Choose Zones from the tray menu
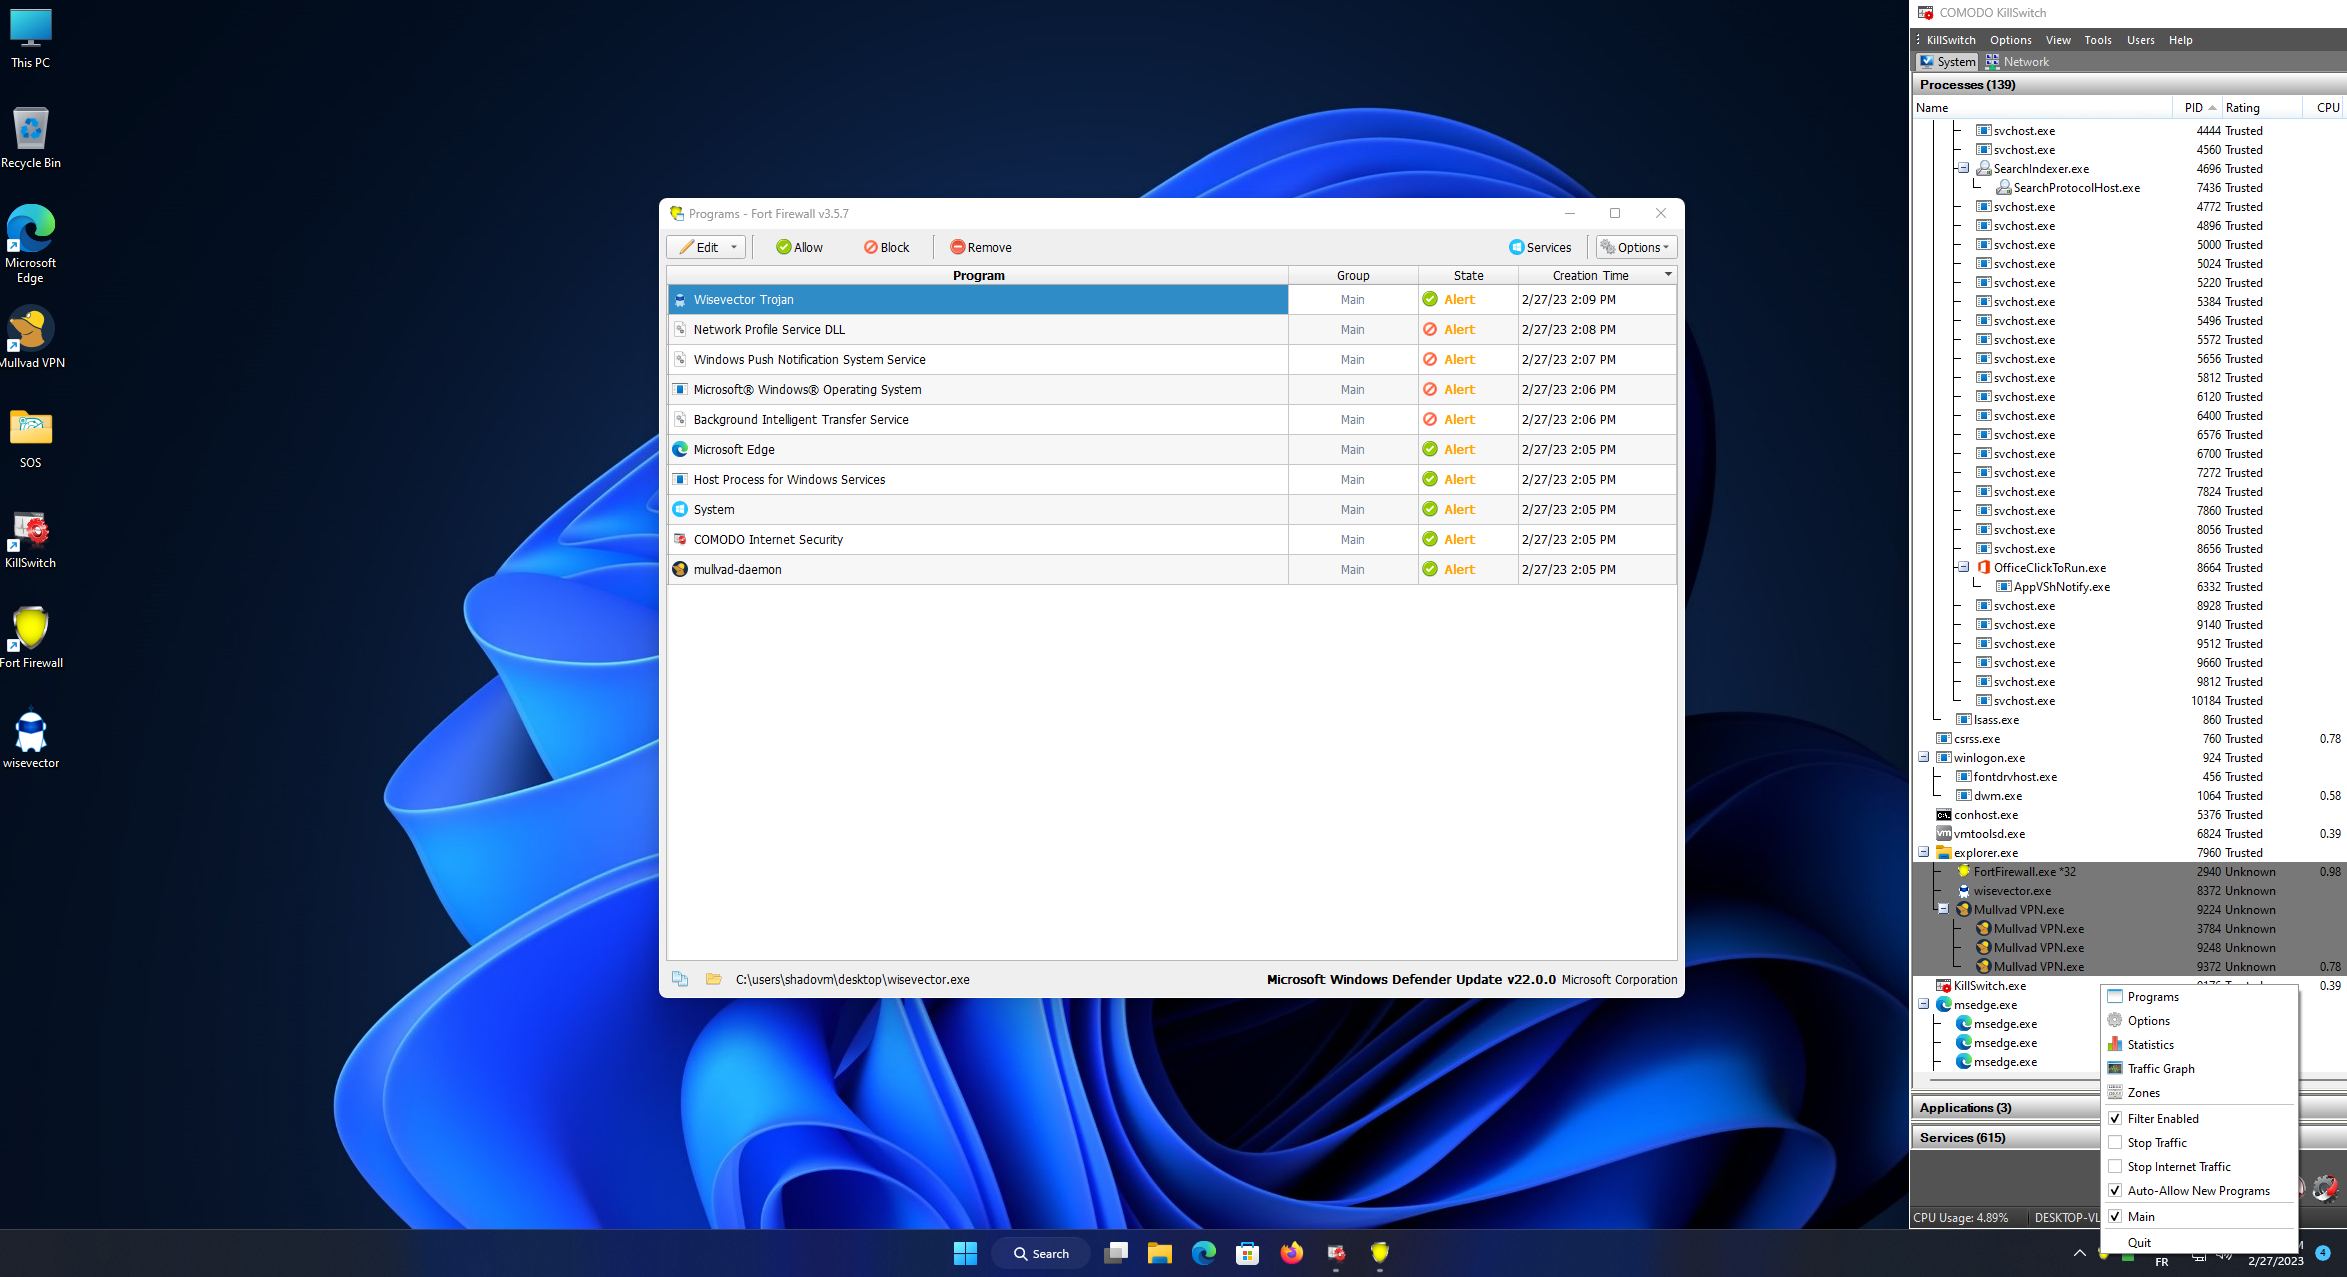The image size is (2347, 1277). [2199, 1092]
